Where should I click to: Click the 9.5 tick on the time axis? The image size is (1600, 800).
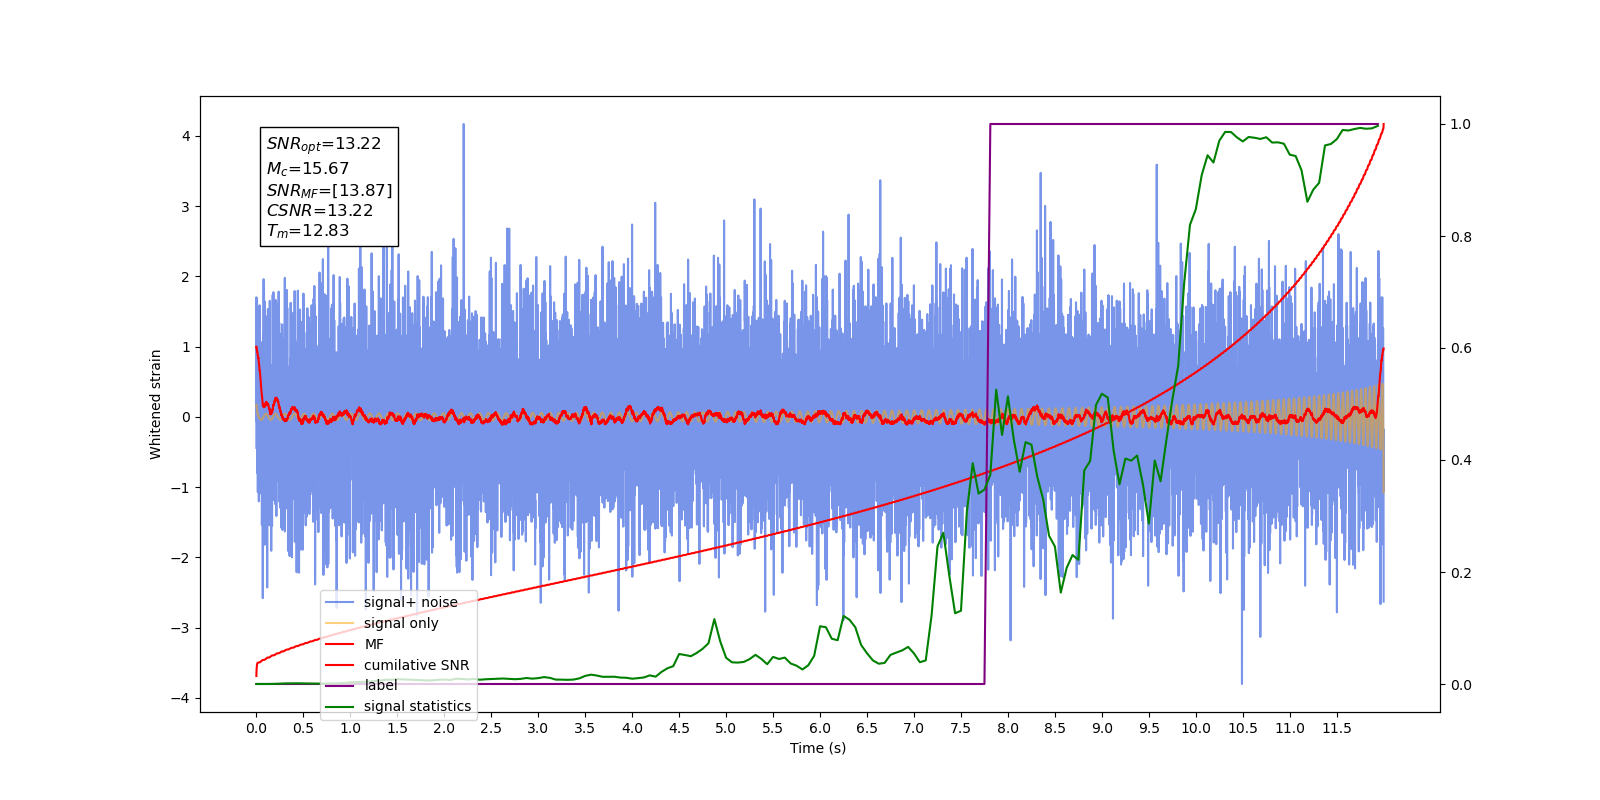[x=1149, y=728]
